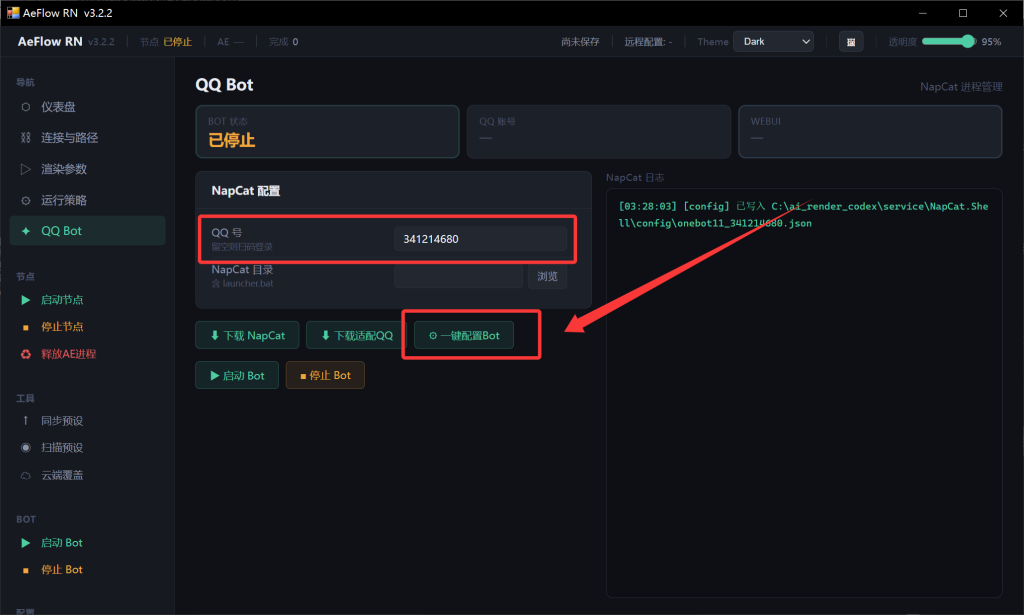The image size is (1024, 615).
Task: Click the 同步预设 up-arrow icon
Action: (26, 421)
